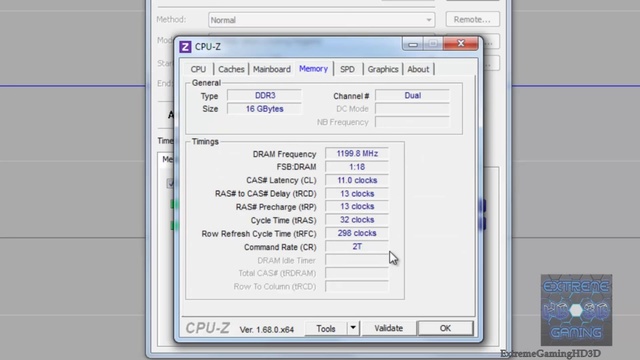Click the 32 clocks tRAS value
Viewport: 640px width, 360px height.
(x=357, y=220)
